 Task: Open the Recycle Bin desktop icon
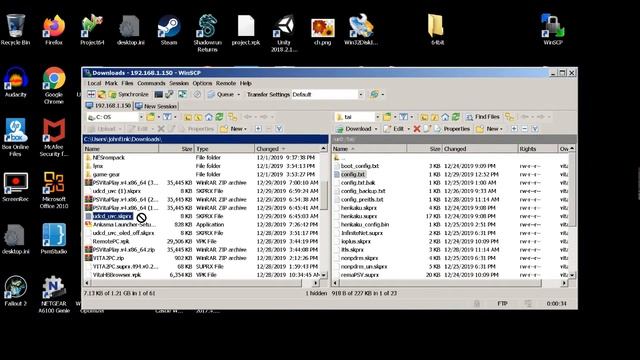pos(16,30)
